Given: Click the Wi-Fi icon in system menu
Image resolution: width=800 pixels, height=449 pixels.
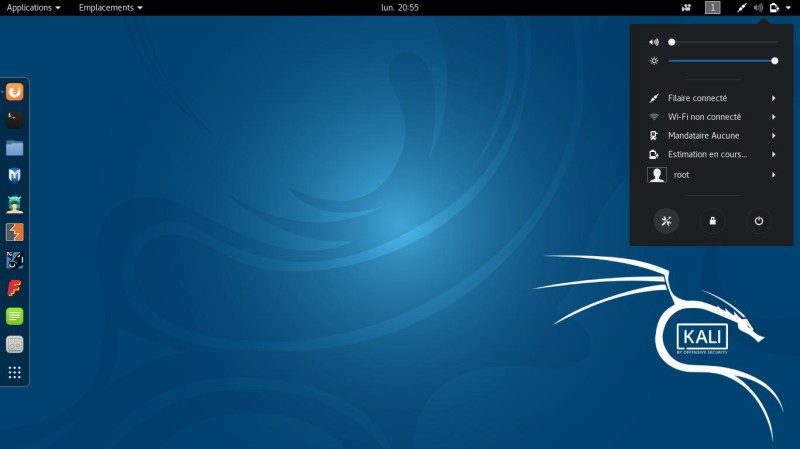Looking at the screenshot, I should click(654, 117).
